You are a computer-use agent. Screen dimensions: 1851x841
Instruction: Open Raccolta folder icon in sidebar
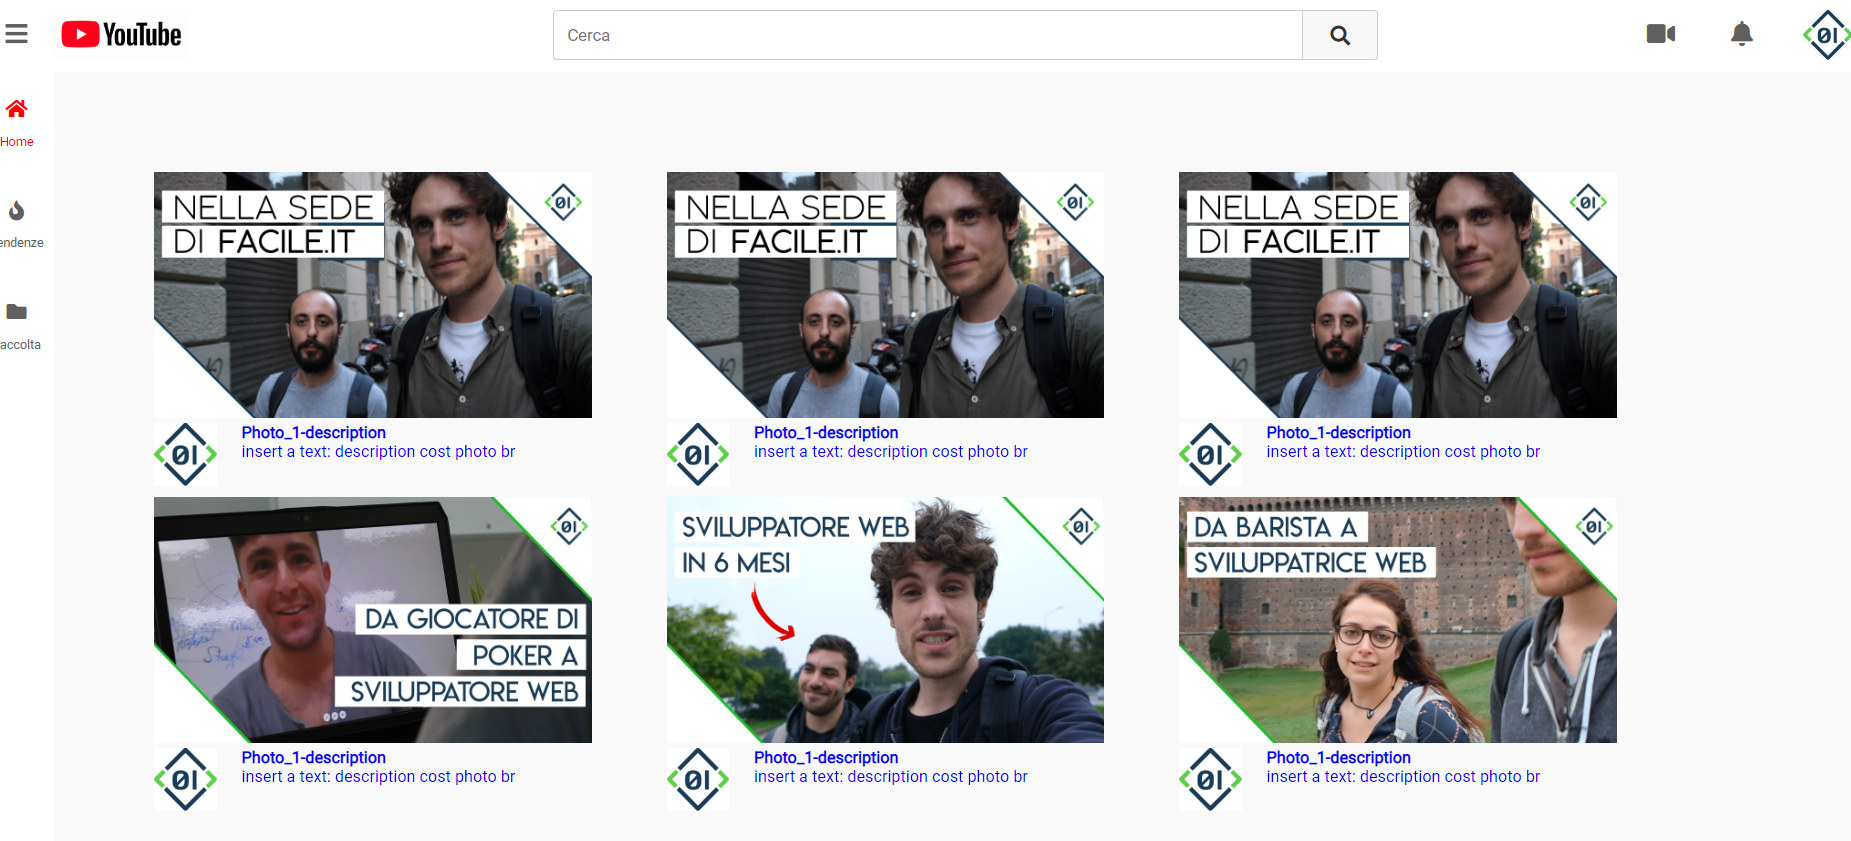tap(17, 312)
